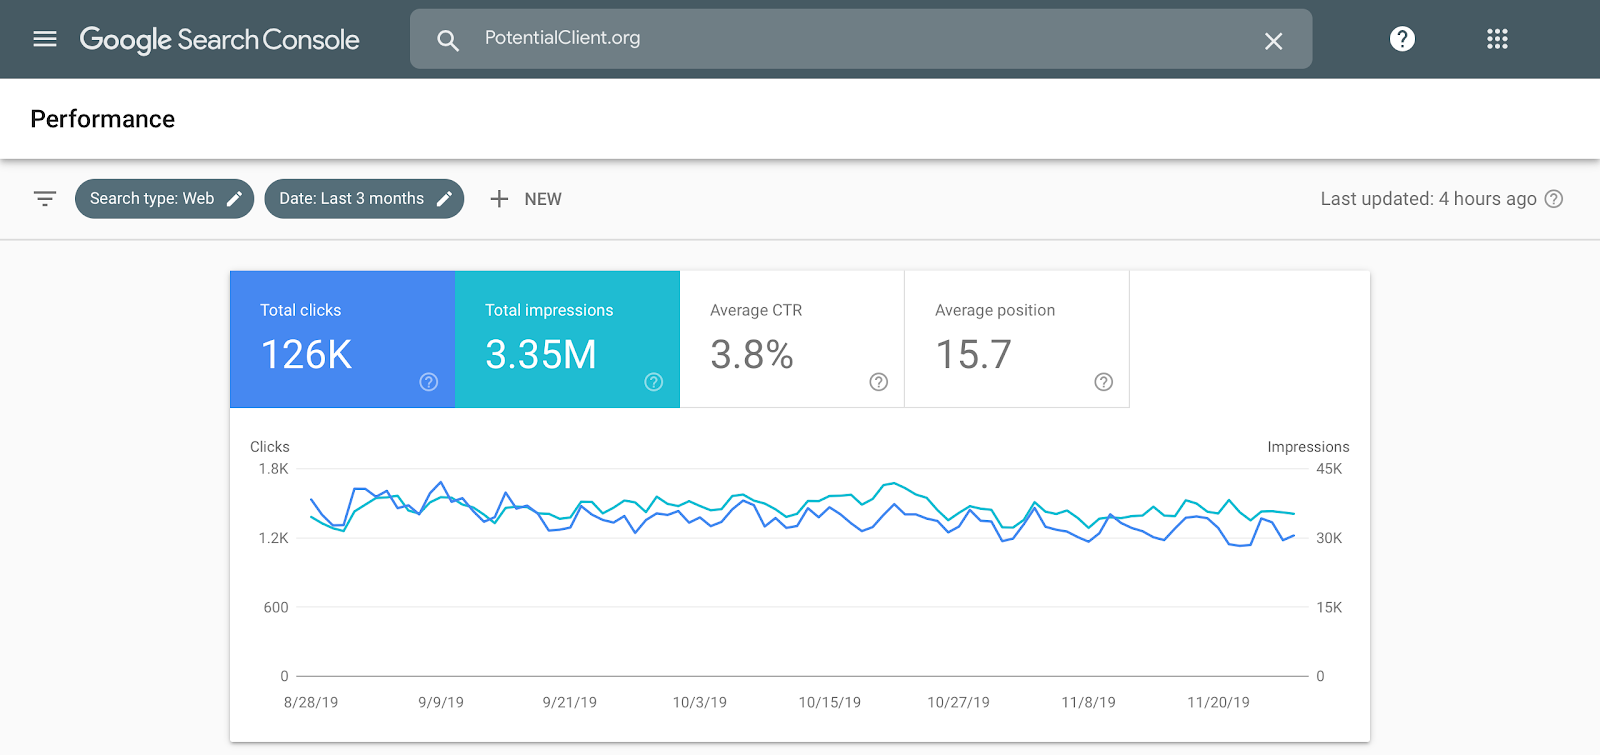Open the Date: Last 3 months chip
Screen dimensions: 1600x755
click(x=364, y=199)
